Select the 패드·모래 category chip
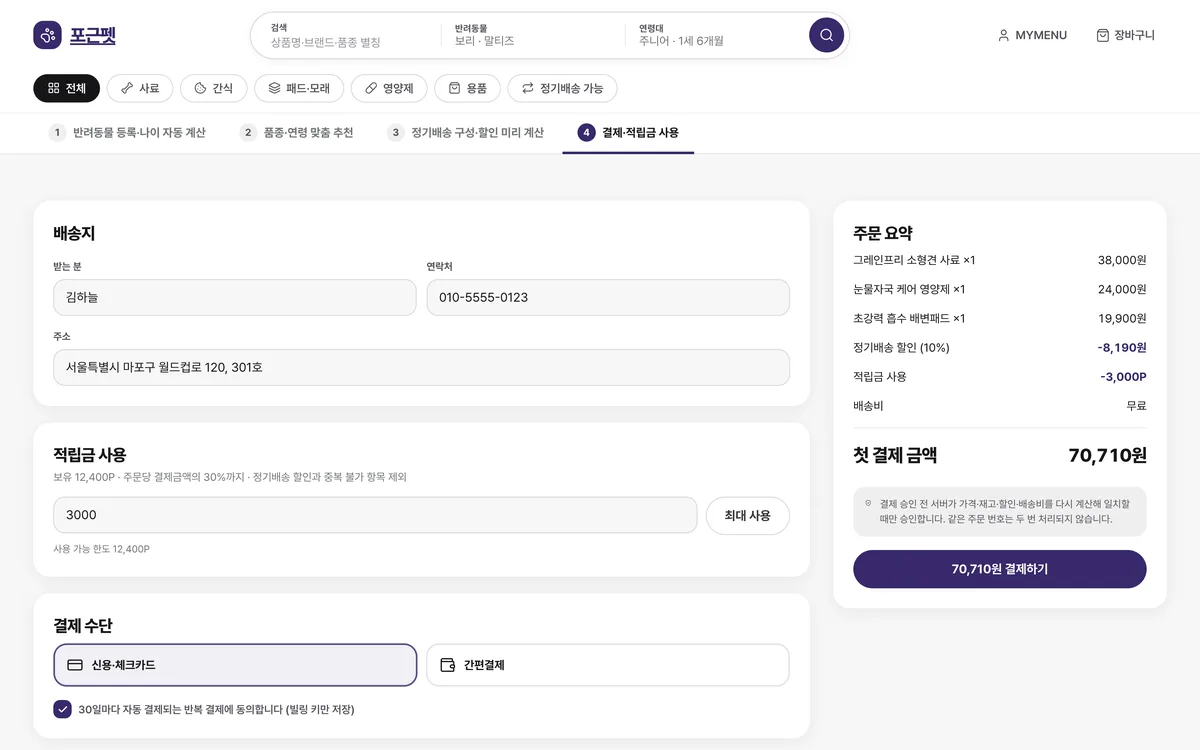This screenshot has height=750, width=1200. (x=299, y=88)
